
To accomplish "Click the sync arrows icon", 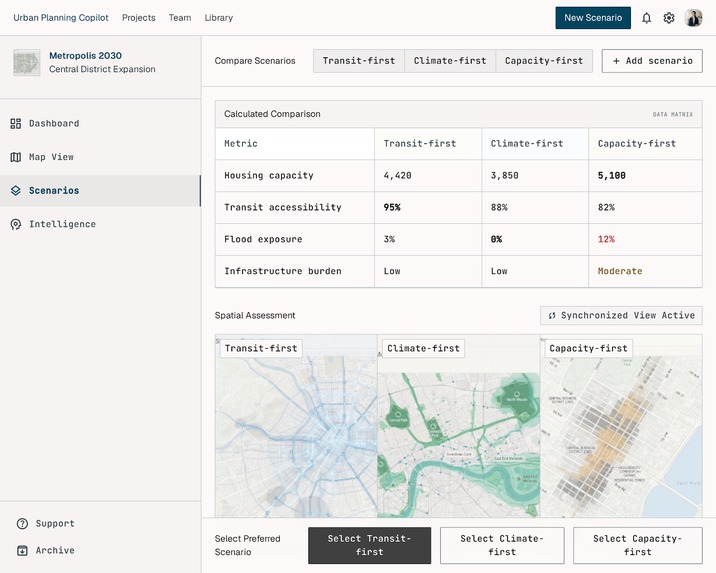I will 552,315.
